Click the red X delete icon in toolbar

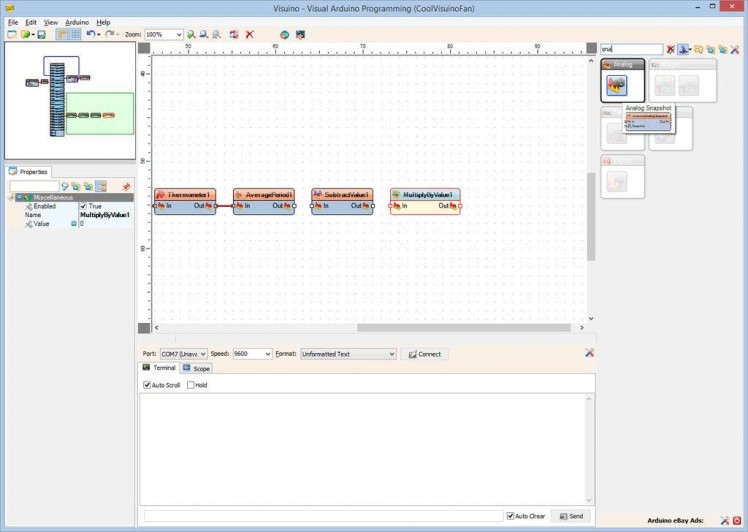tap(249, 34)
